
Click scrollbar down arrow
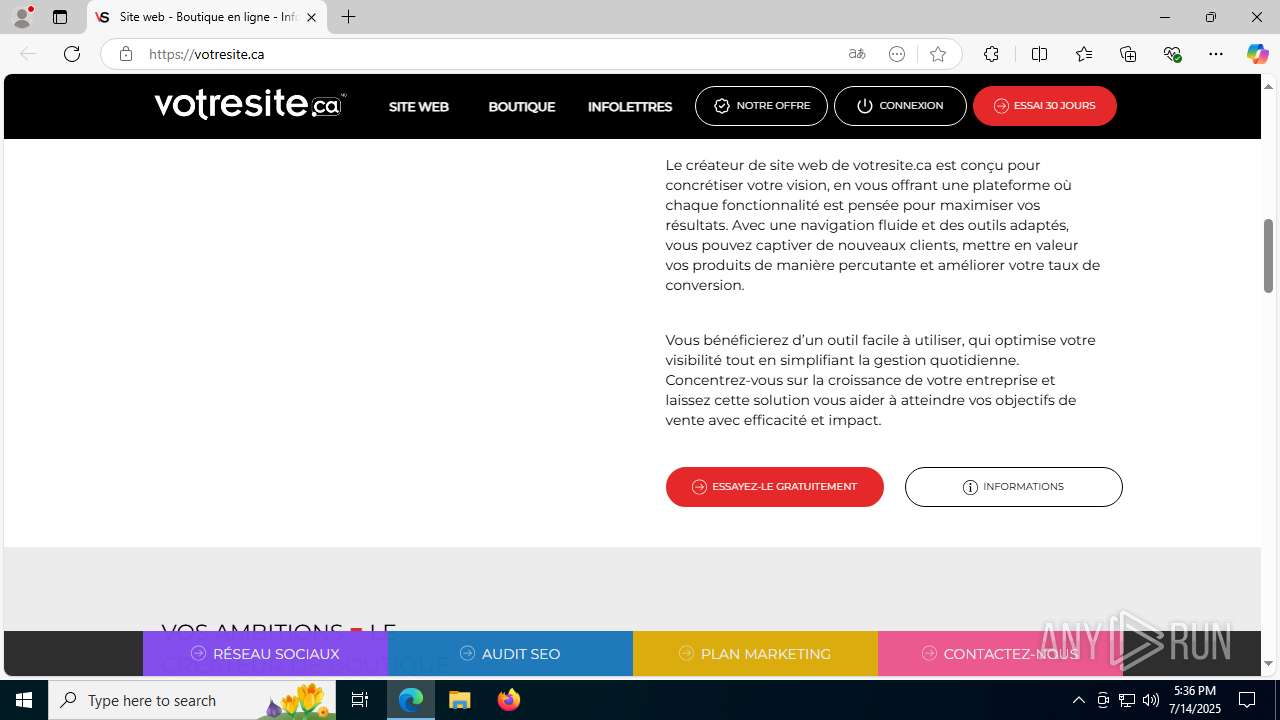pyautogui.click(x=1269, y=664)
